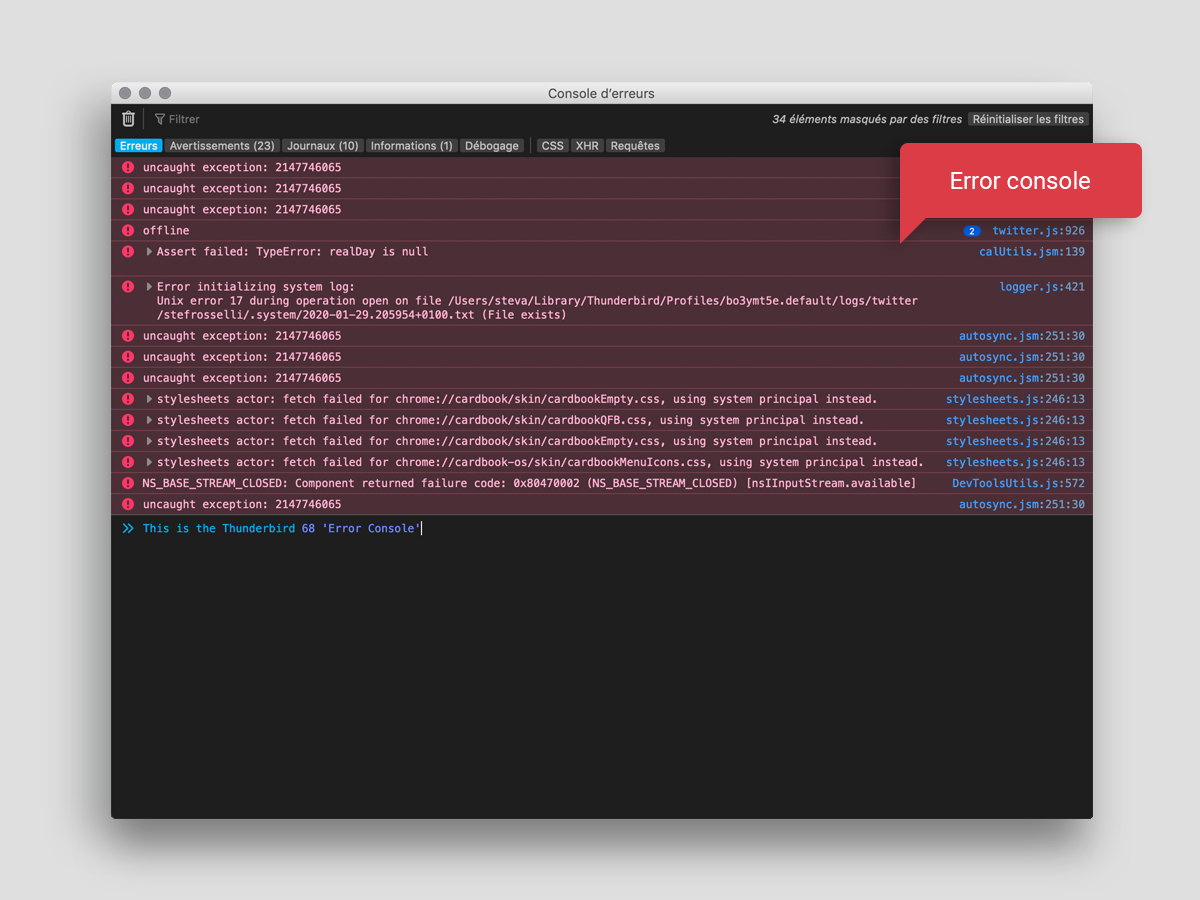This screenshot has height=900, width=1200.
Task: Click the error icon on 'Error initializing system log' row
Action: pos(128,287)
